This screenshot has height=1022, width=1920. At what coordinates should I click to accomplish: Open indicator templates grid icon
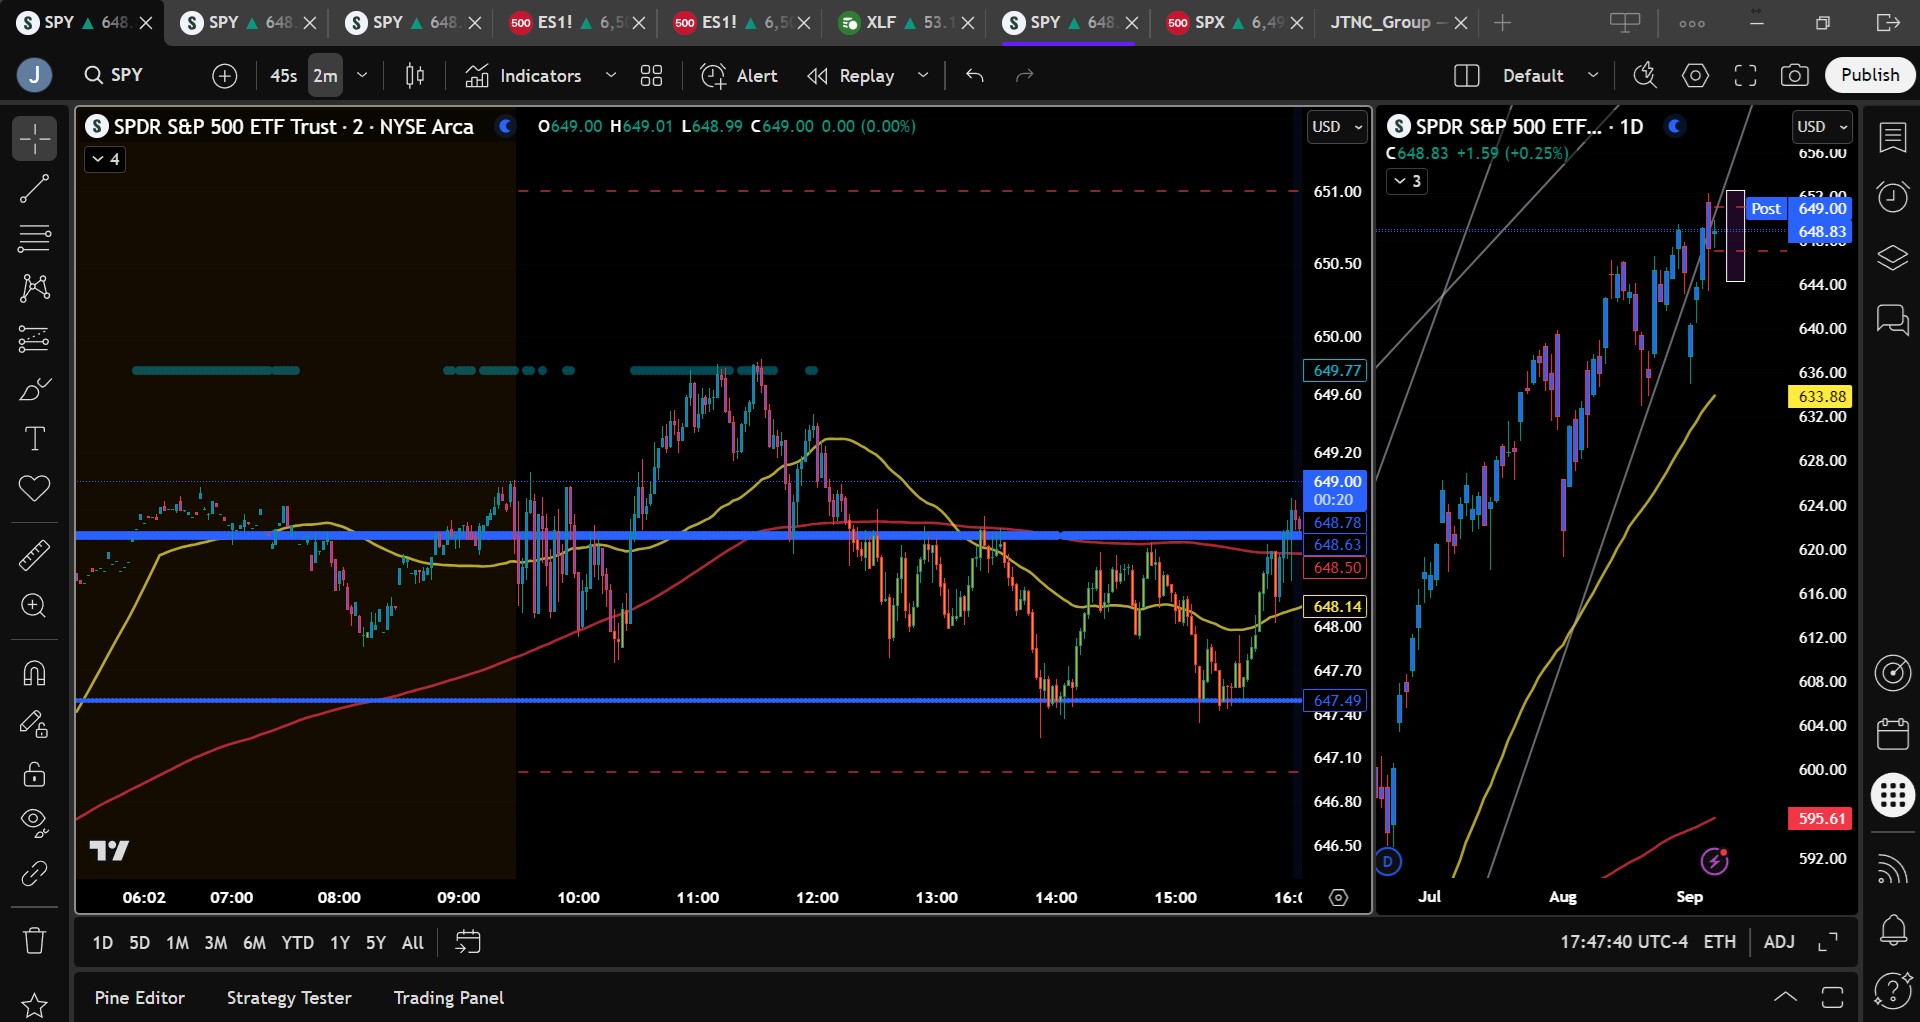pyautogui.click(x=652, y=75)
